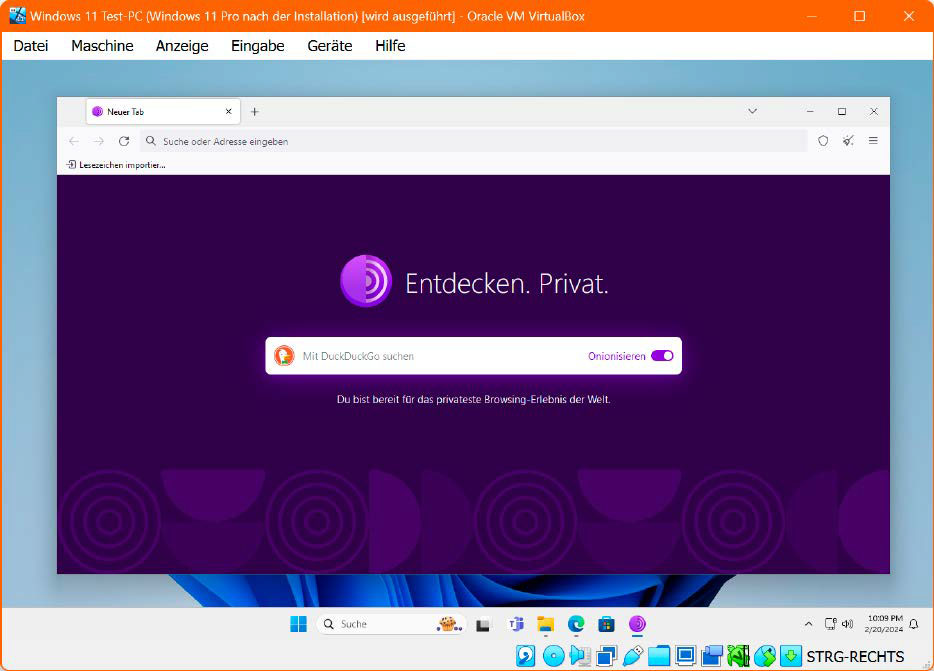
Task: Click the VirtualBox optical disc status icon
Action: [553, 656]
